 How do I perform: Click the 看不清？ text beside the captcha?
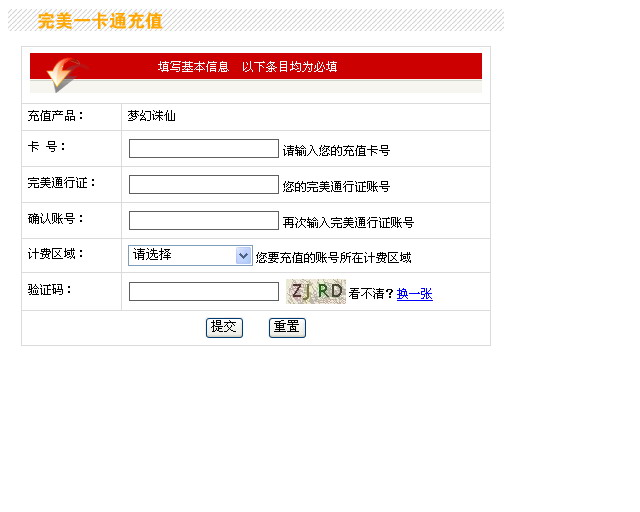pyautogui.click(x=371, y=294)
